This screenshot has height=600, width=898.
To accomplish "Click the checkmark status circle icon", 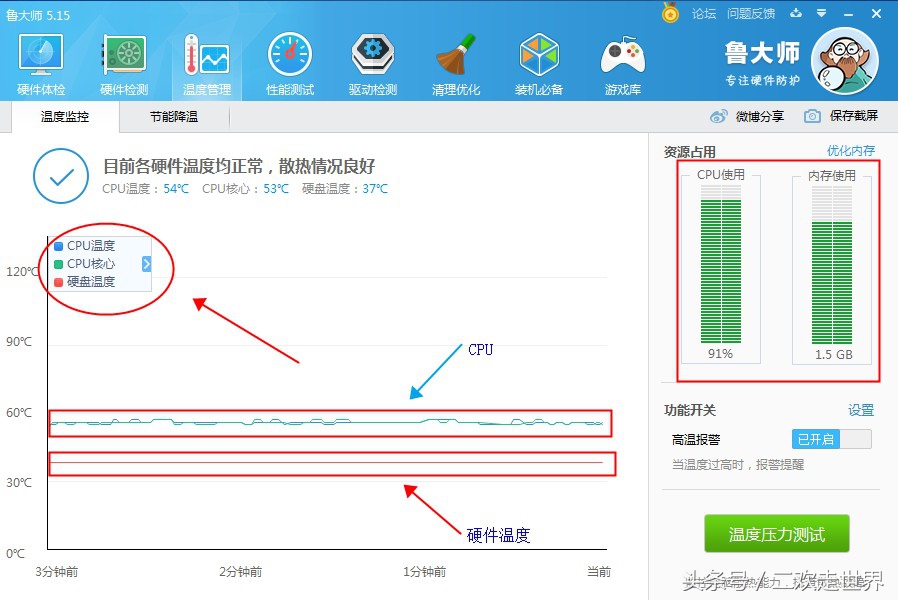I will tap(61, 176).
